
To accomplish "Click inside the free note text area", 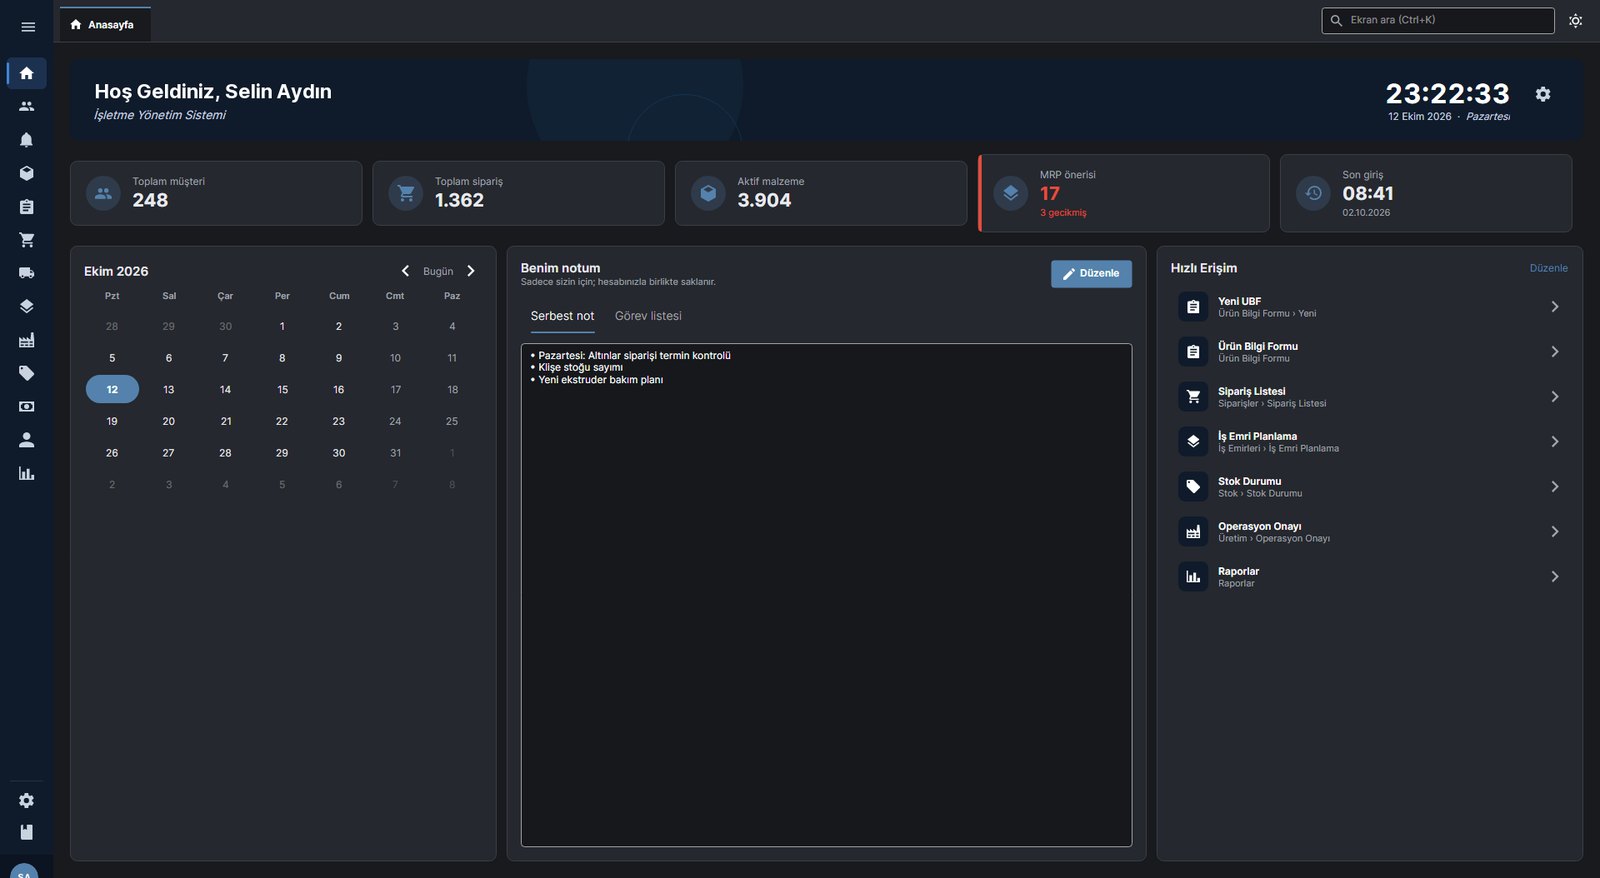I will [x=826, y=595].
